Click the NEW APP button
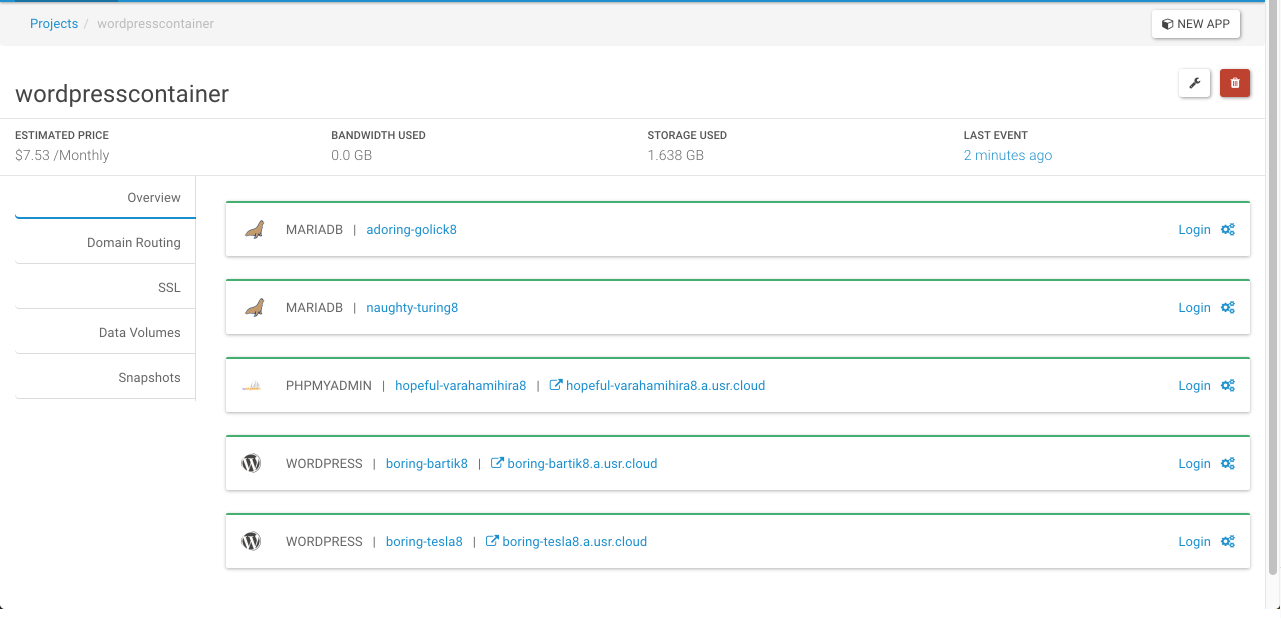Viewport: 1281px width, 618px height. (x=1196, y=24)
